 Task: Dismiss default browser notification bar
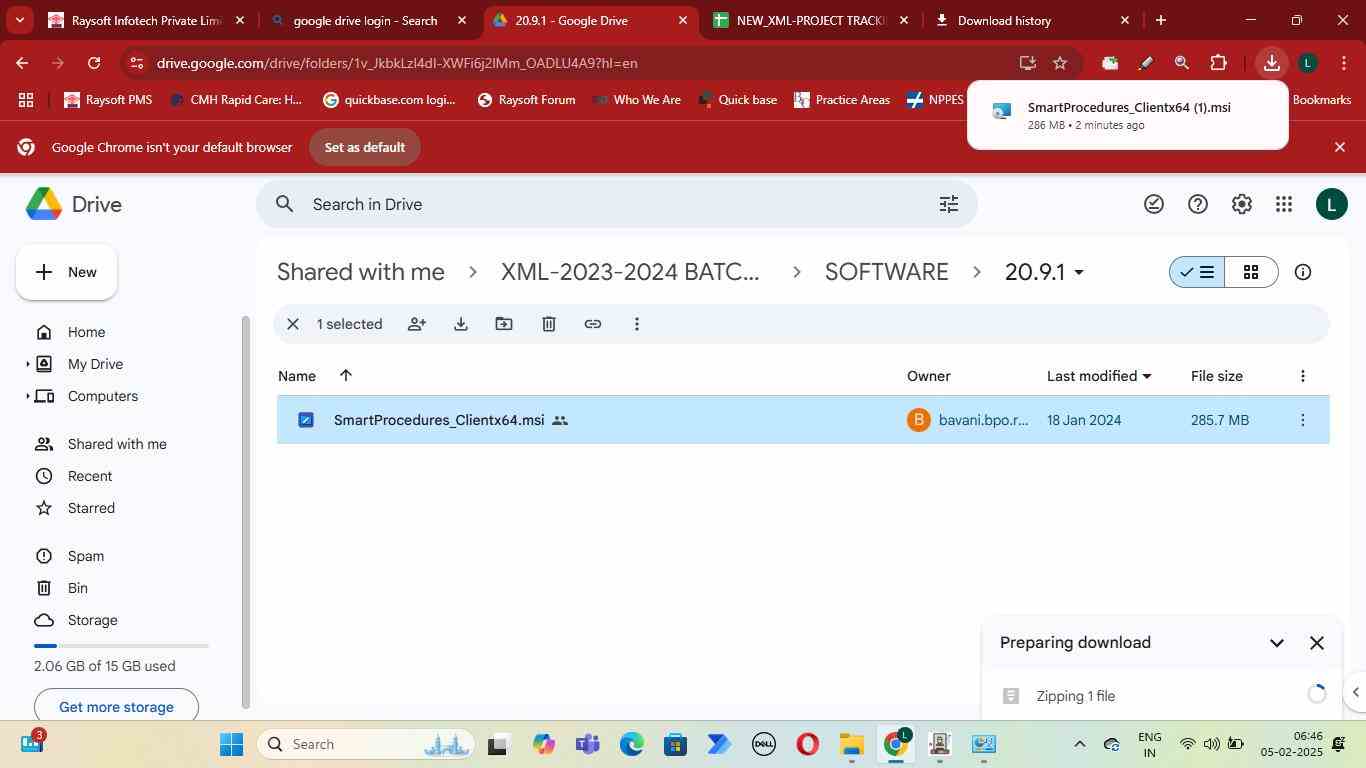(1340, 147)
